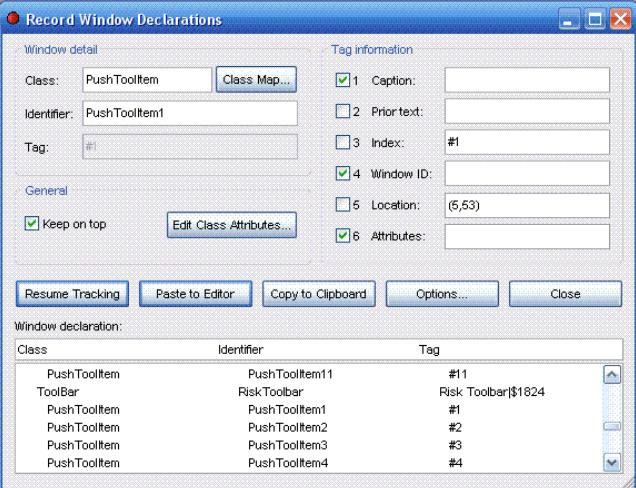This screenshot has height=488, width=636.
Task: Click the #4 tag value
Action: point(456,463)
